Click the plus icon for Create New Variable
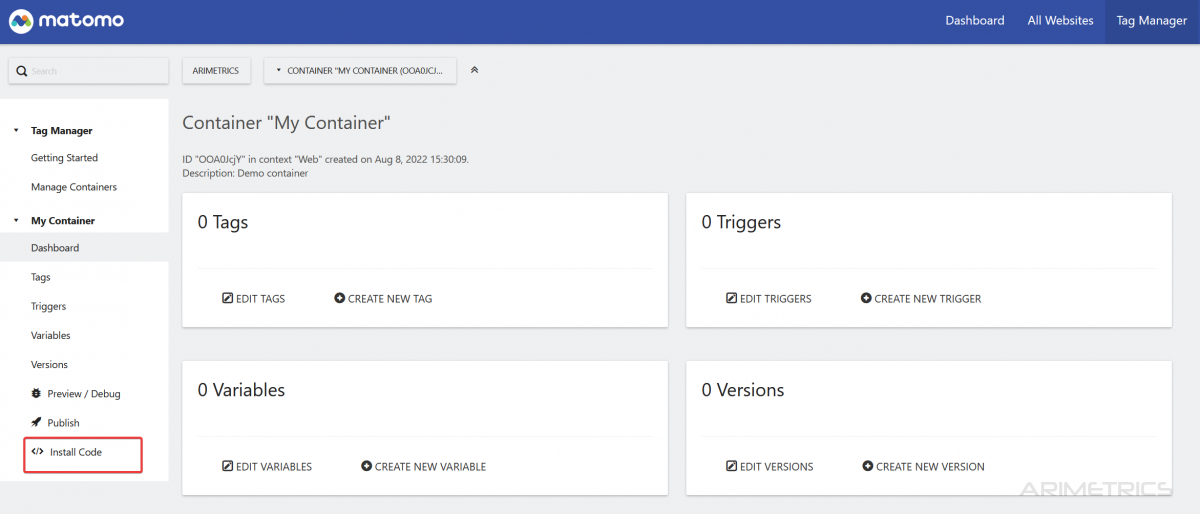This screenshot has height=514, width=1200. click(366, 467)
